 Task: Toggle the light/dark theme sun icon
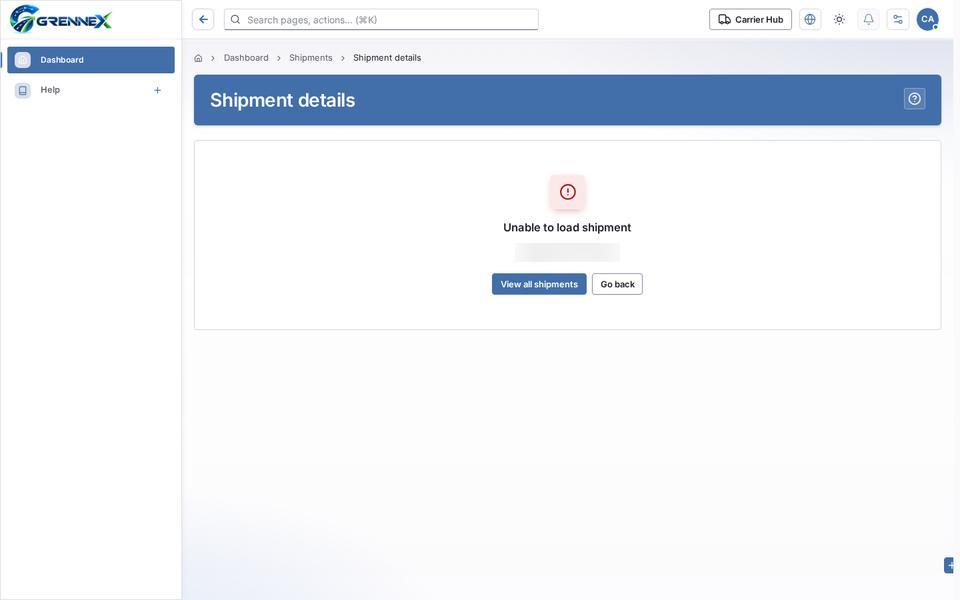click(839, 20)
